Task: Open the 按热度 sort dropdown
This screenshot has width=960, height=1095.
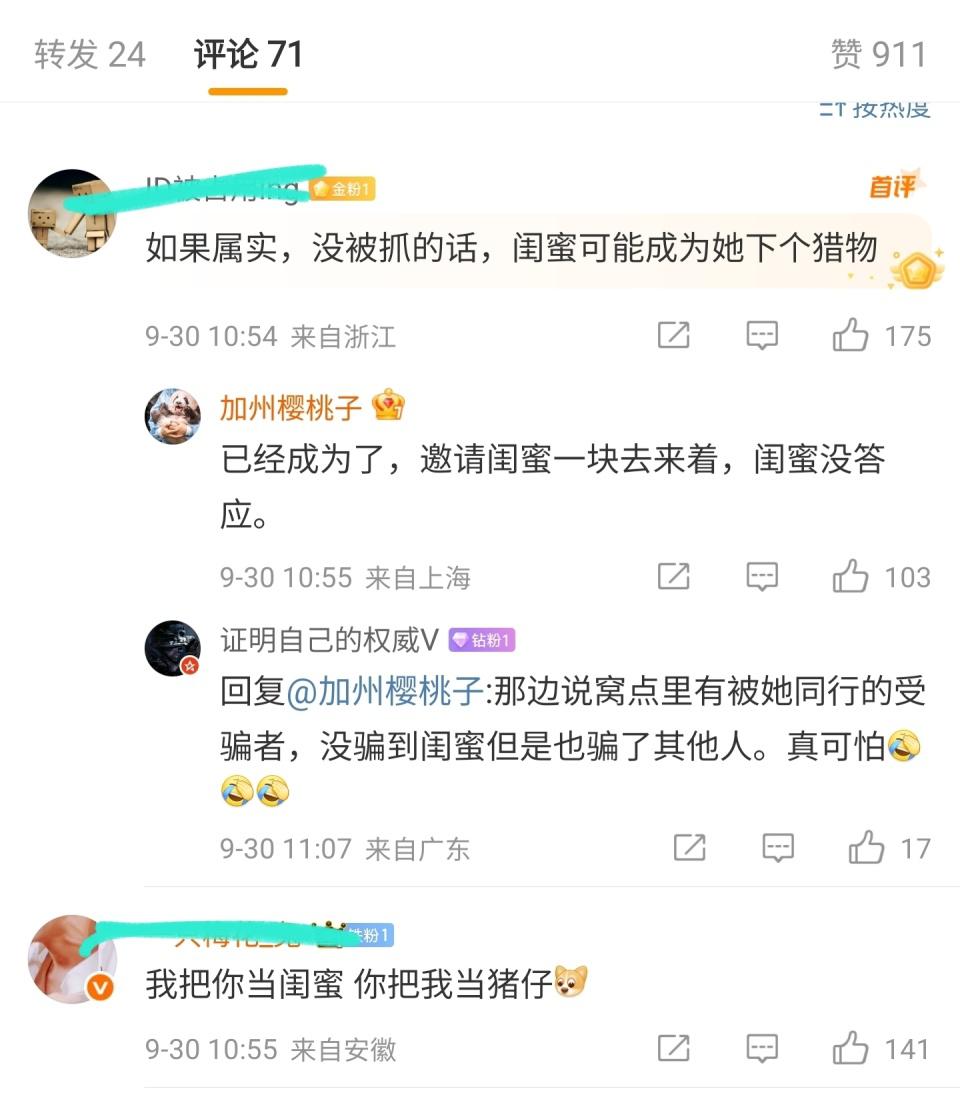Action: pyautogui.click(x=875, y=110)
